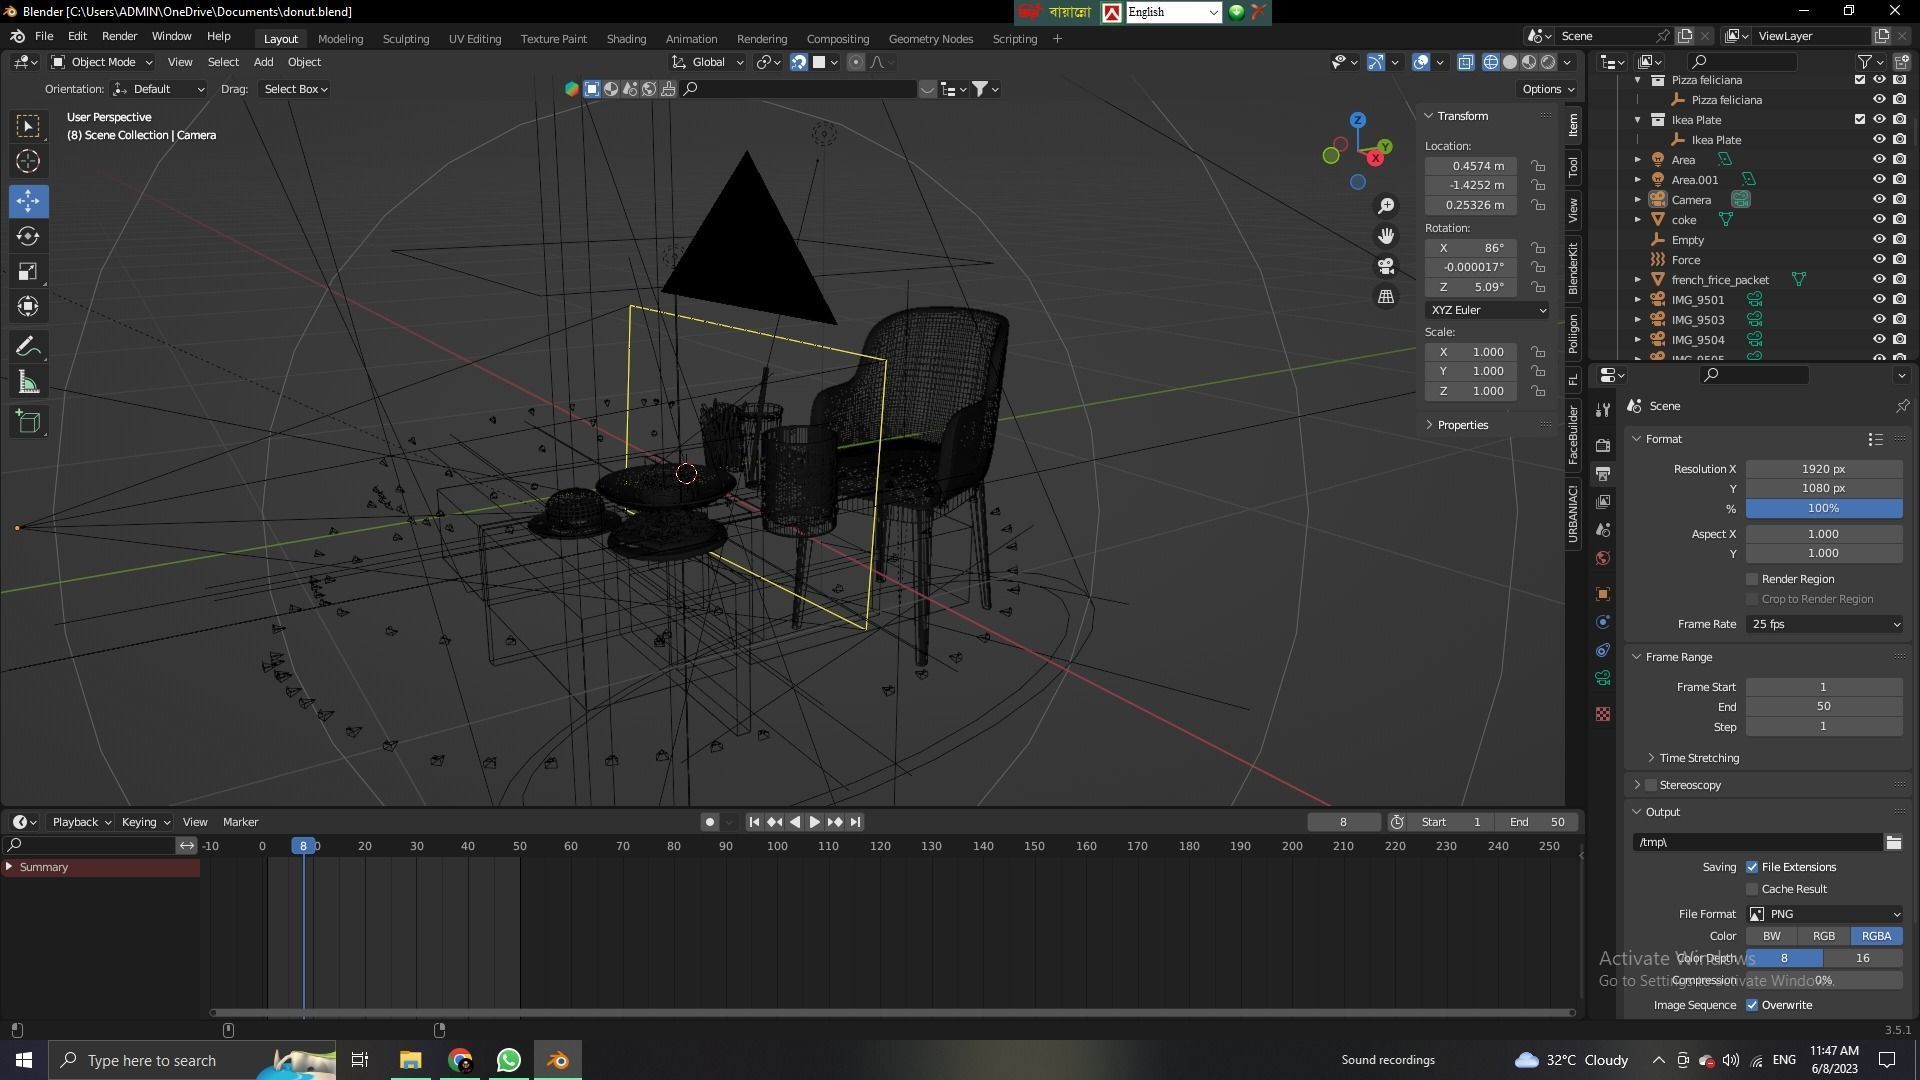The height and width of the screenshot is (1080, 1920).
Task: Open the Object Data camera properties tab
Action: tap(1603, 678)
